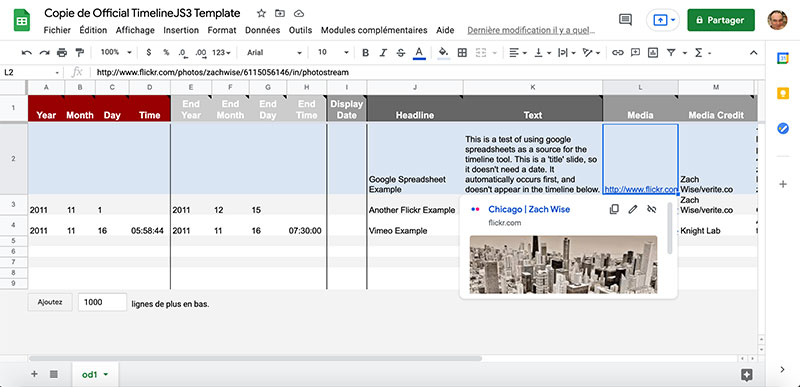Toggle italic formatting
800x387 pixels.
click(x=383, y=53)
